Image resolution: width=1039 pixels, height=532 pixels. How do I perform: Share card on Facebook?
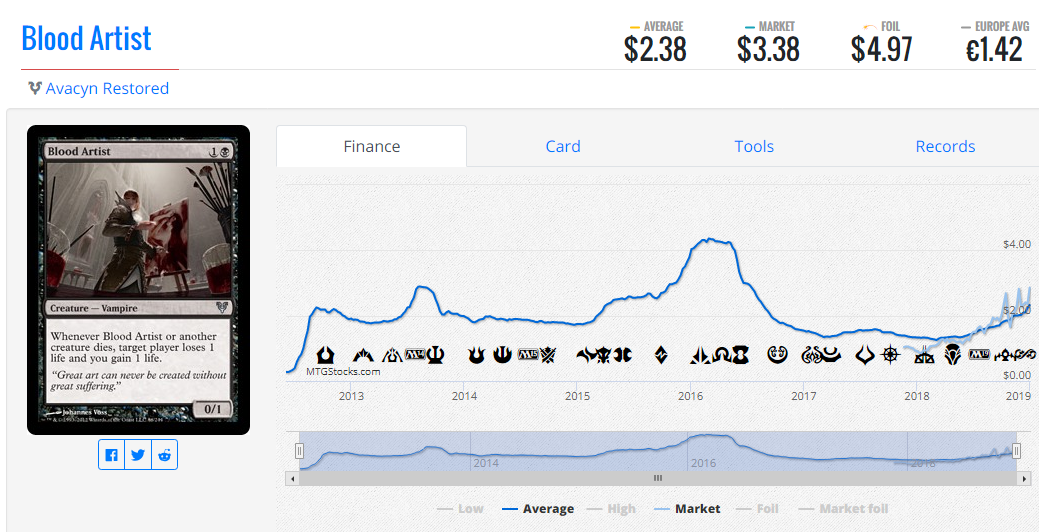111,455
